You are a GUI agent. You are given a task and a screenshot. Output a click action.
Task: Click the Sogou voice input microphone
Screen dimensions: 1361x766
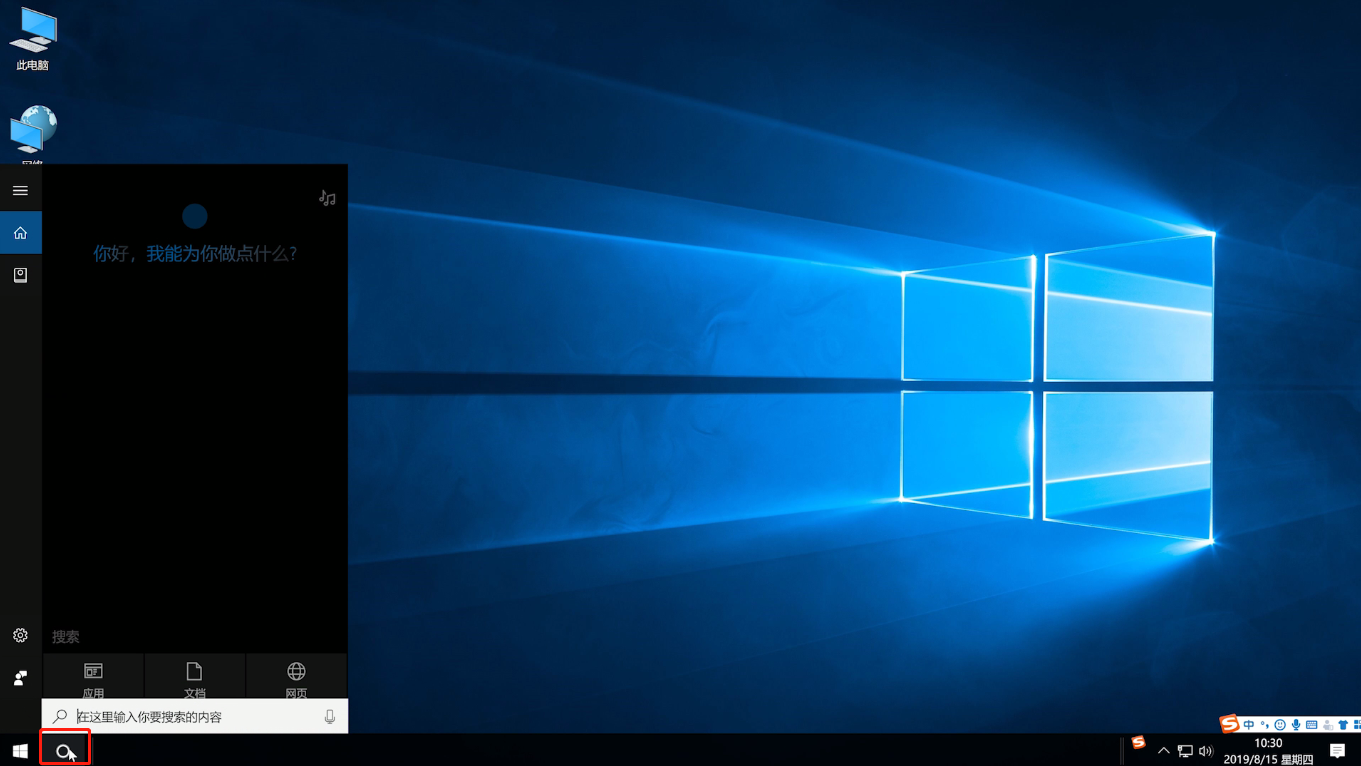[1296, 725]
